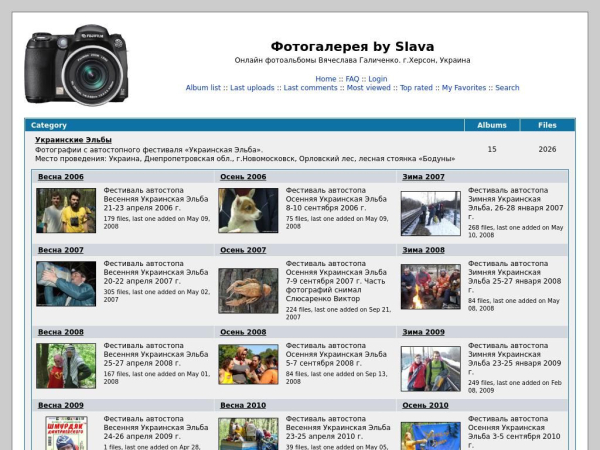The height and width of the screenshot is (450, 600).
Task: Click the Files column header
Action: pyautogui.click(x=547, y=125)
